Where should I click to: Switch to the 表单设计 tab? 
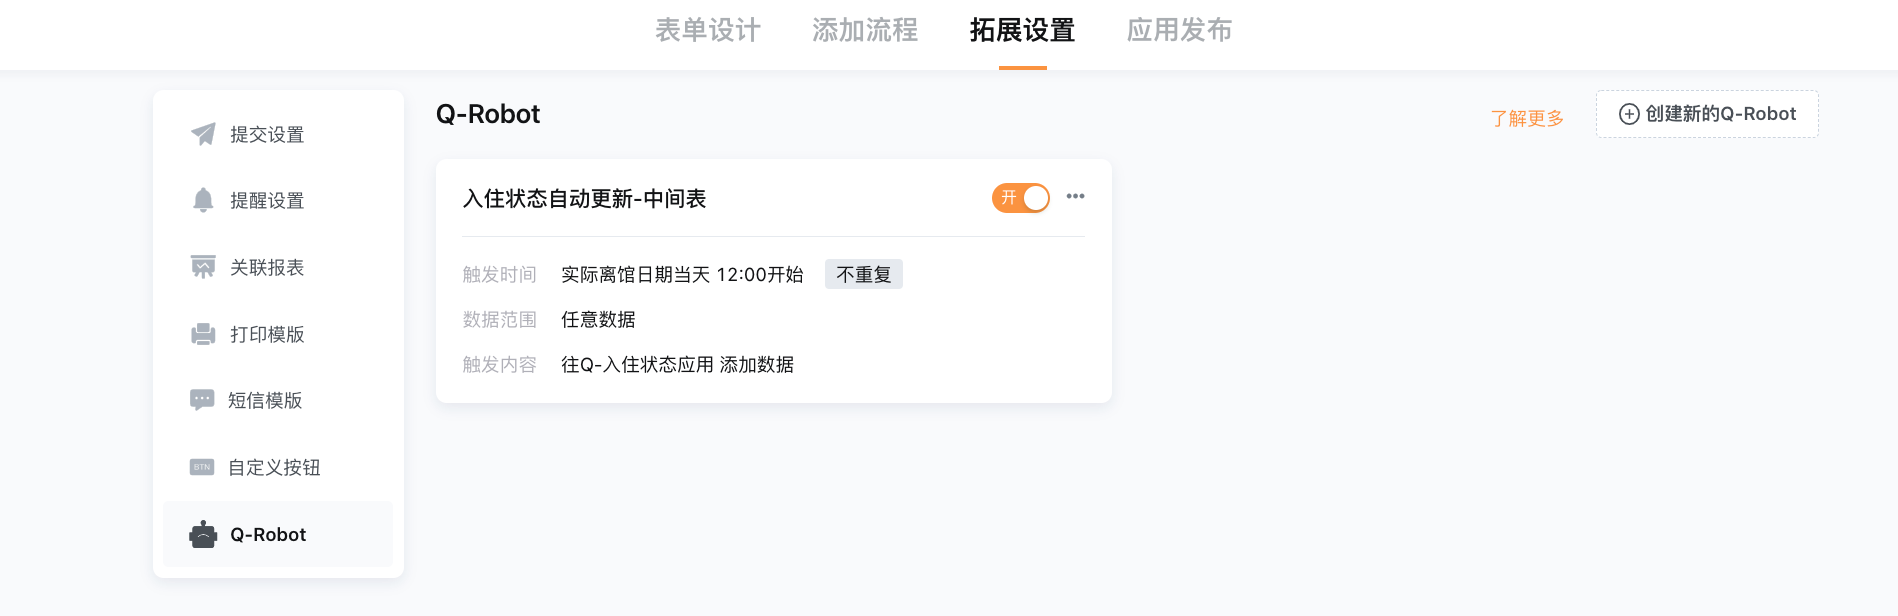[x=708, y=30]
